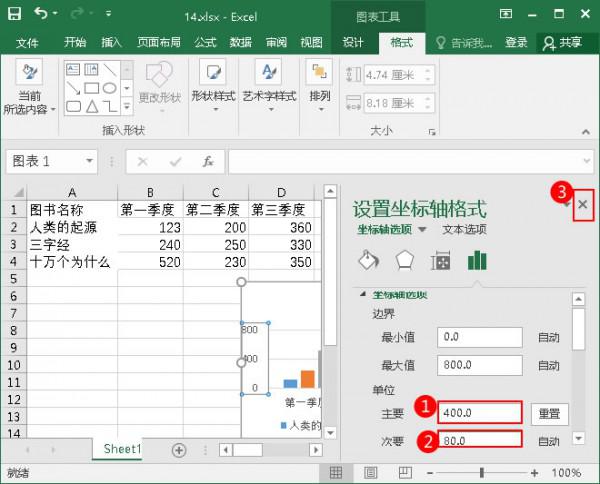Screen dimensions: 600x484
Task: Switch to the 开始 ribbon tab
Action: pos(75,42)
